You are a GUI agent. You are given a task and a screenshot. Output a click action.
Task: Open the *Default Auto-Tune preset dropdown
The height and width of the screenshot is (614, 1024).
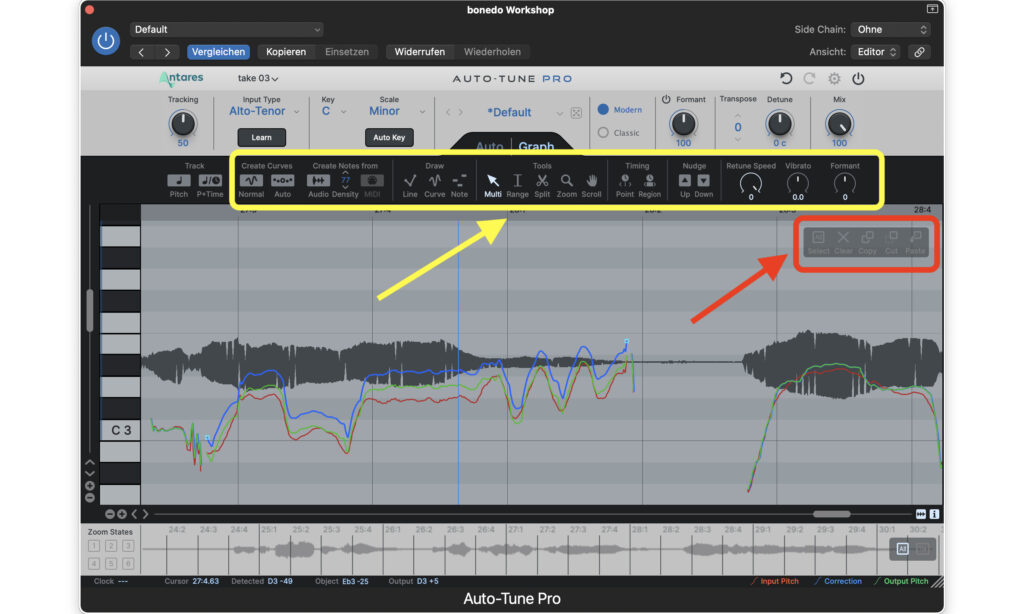[524, 112]
